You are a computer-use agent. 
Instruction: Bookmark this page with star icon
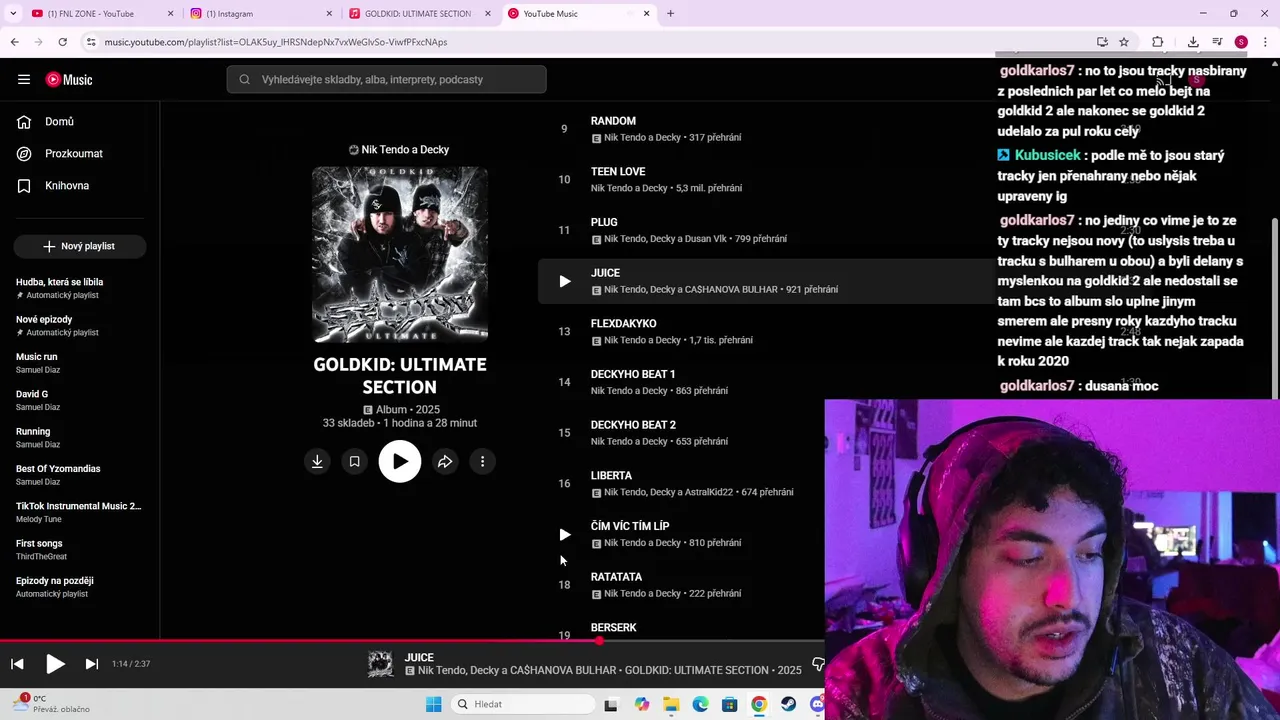[1124, 42]
